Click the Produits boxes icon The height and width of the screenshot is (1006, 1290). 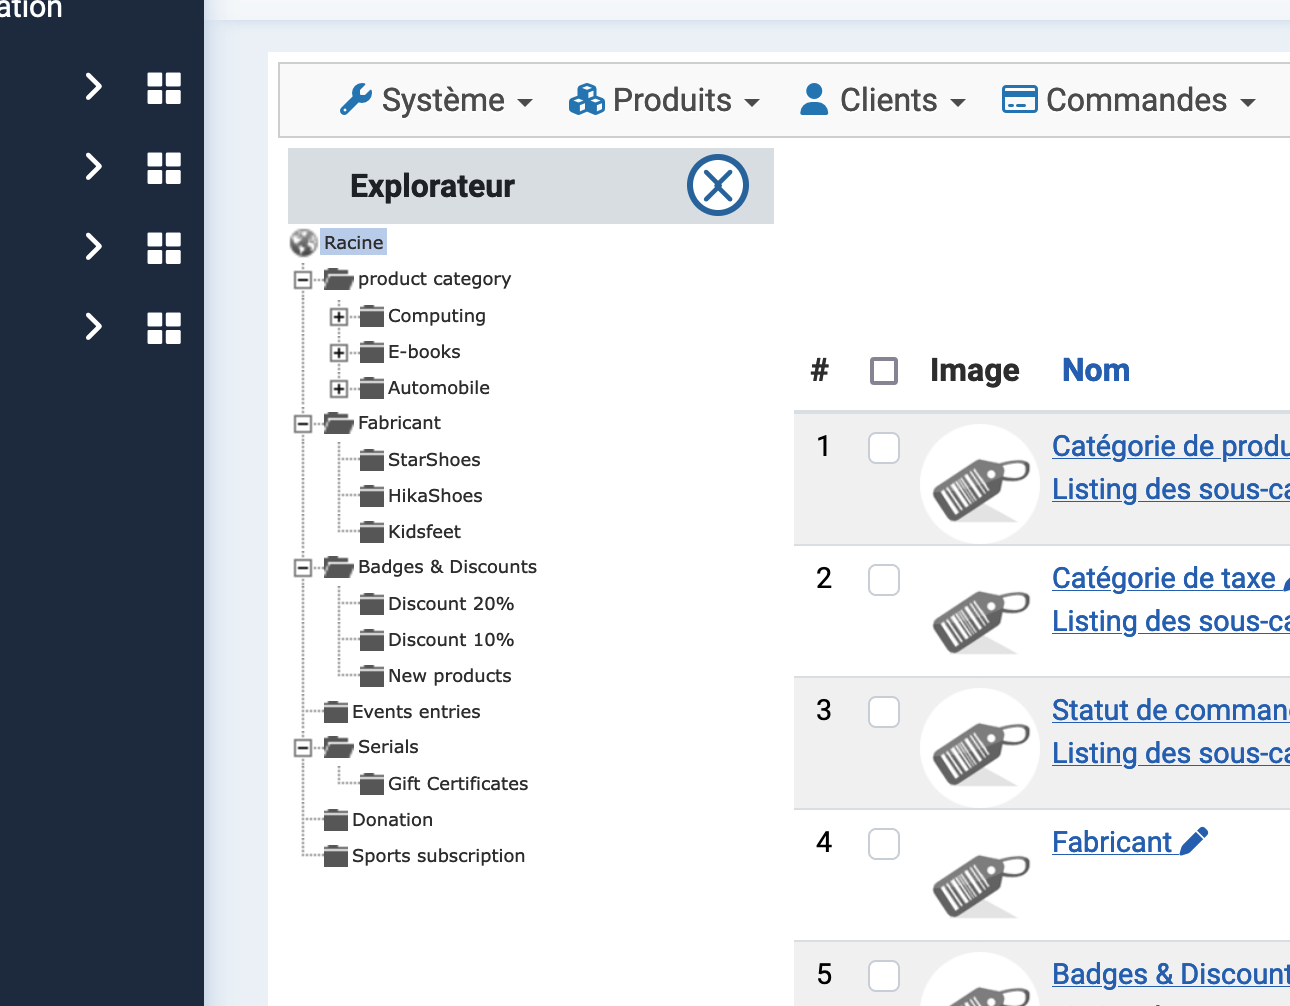(586, 100)
